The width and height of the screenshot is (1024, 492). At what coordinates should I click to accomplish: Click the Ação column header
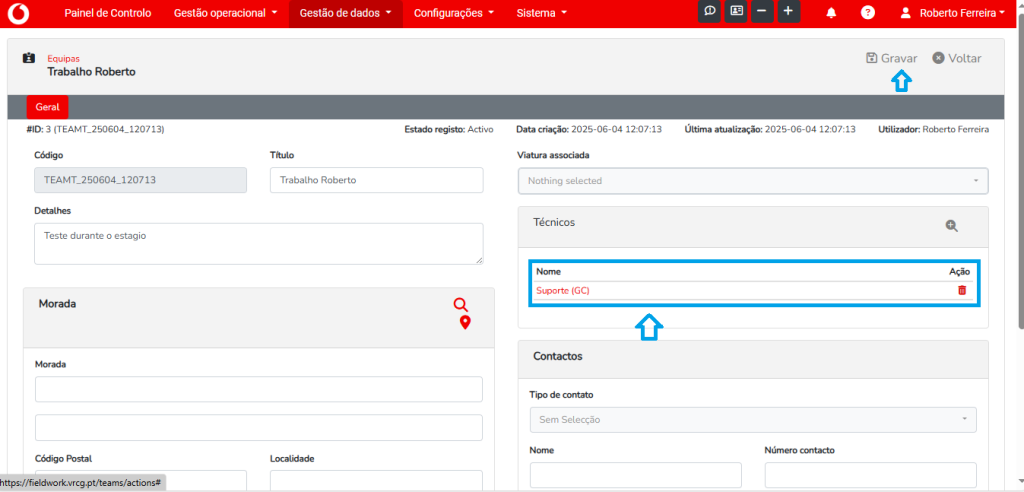tap(959, 271)
